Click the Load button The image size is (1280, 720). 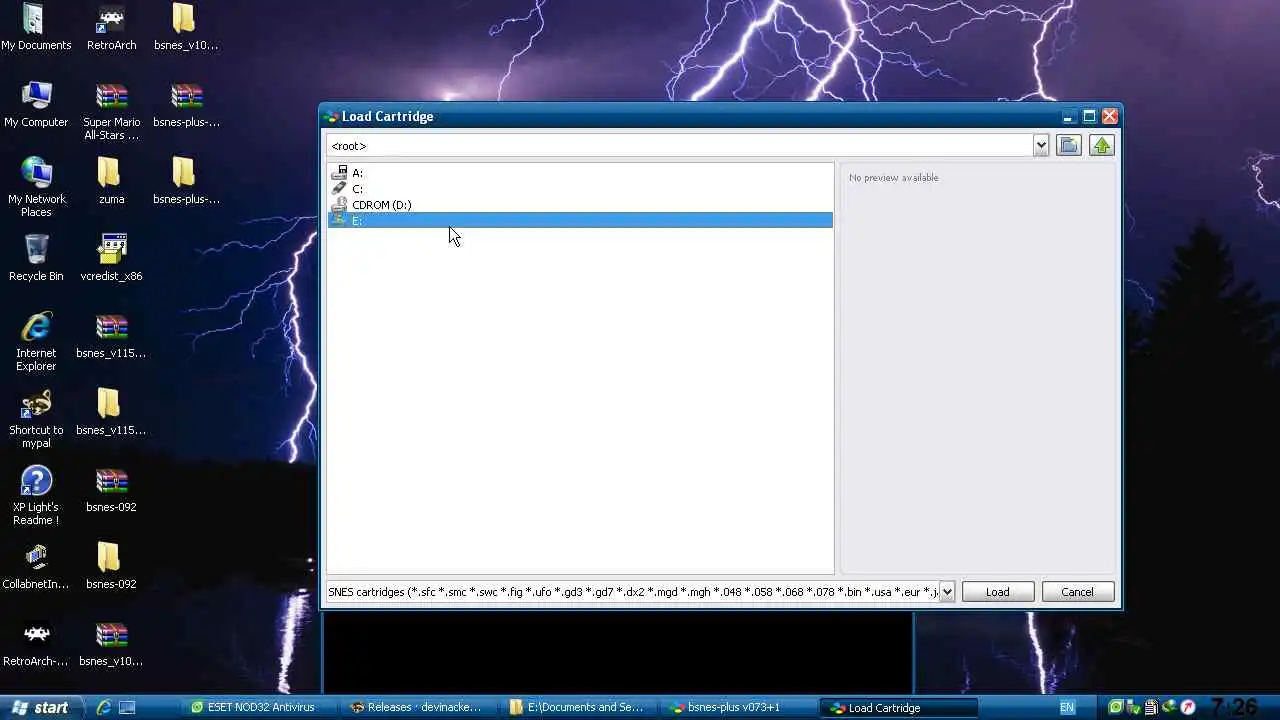coord(997,592)
